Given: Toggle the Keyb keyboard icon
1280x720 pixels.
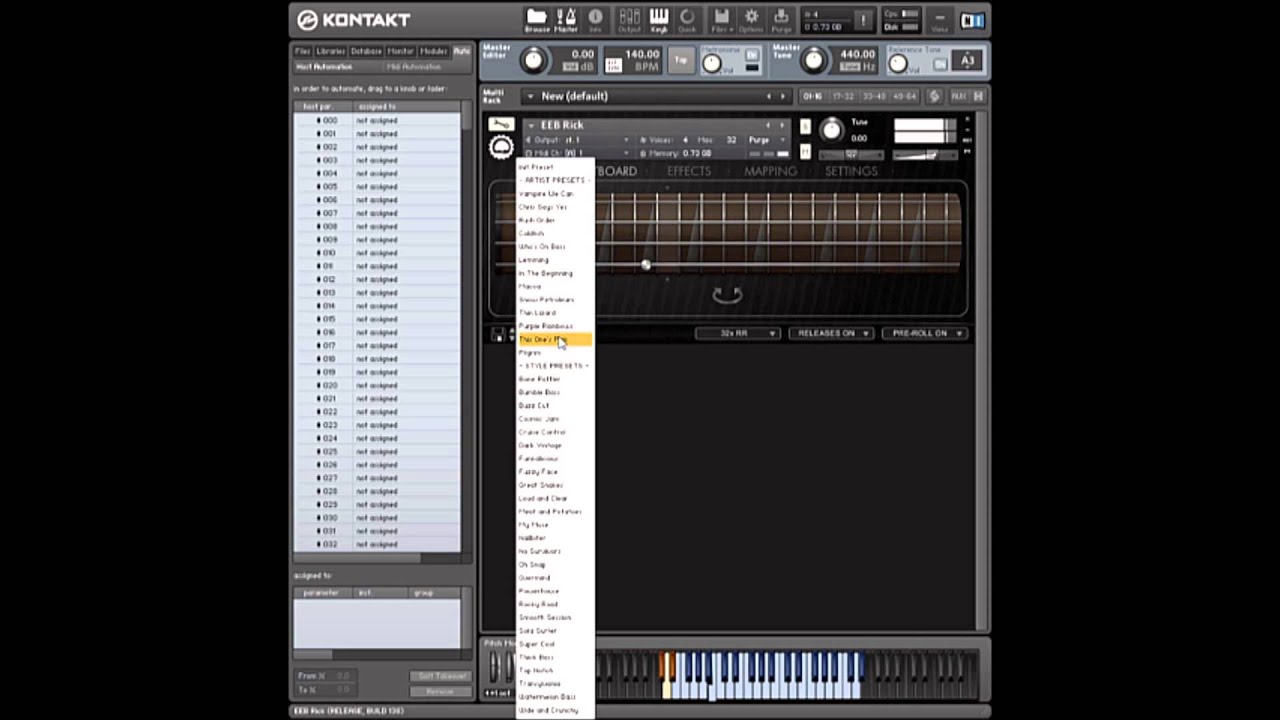Looking at the screenshot, I should pyautogui.click(x=659, y=20).
